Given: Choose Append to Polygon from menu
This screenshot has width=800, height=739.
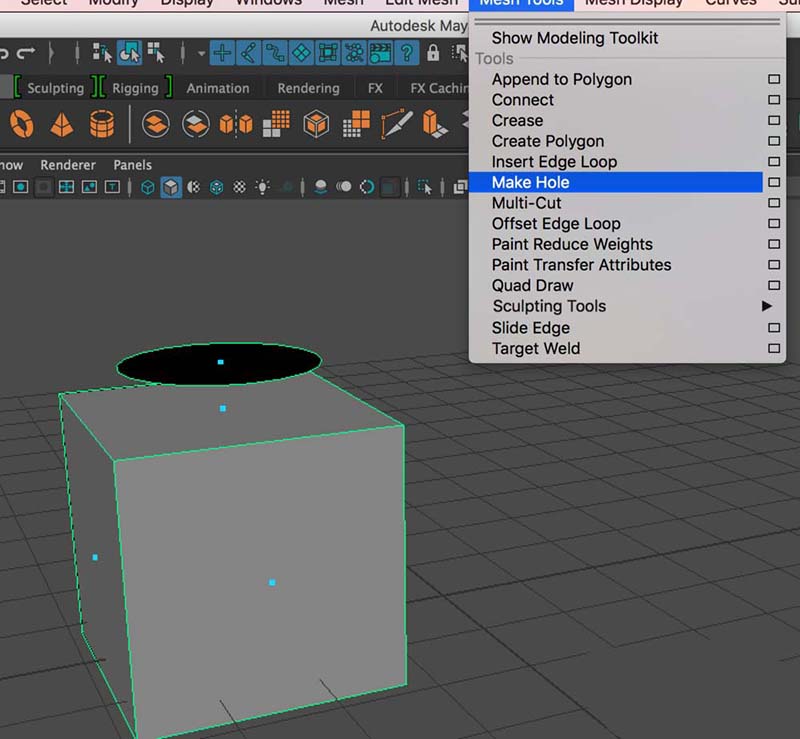Looking at the screenshot, I should (x=562, y=80).
